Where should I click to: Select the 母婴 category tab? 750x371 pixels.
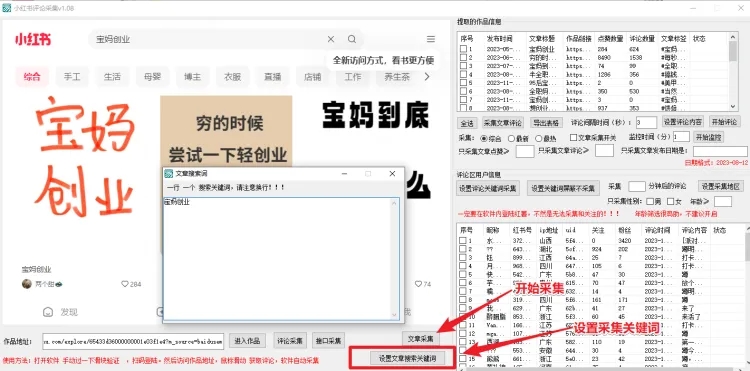152,76
